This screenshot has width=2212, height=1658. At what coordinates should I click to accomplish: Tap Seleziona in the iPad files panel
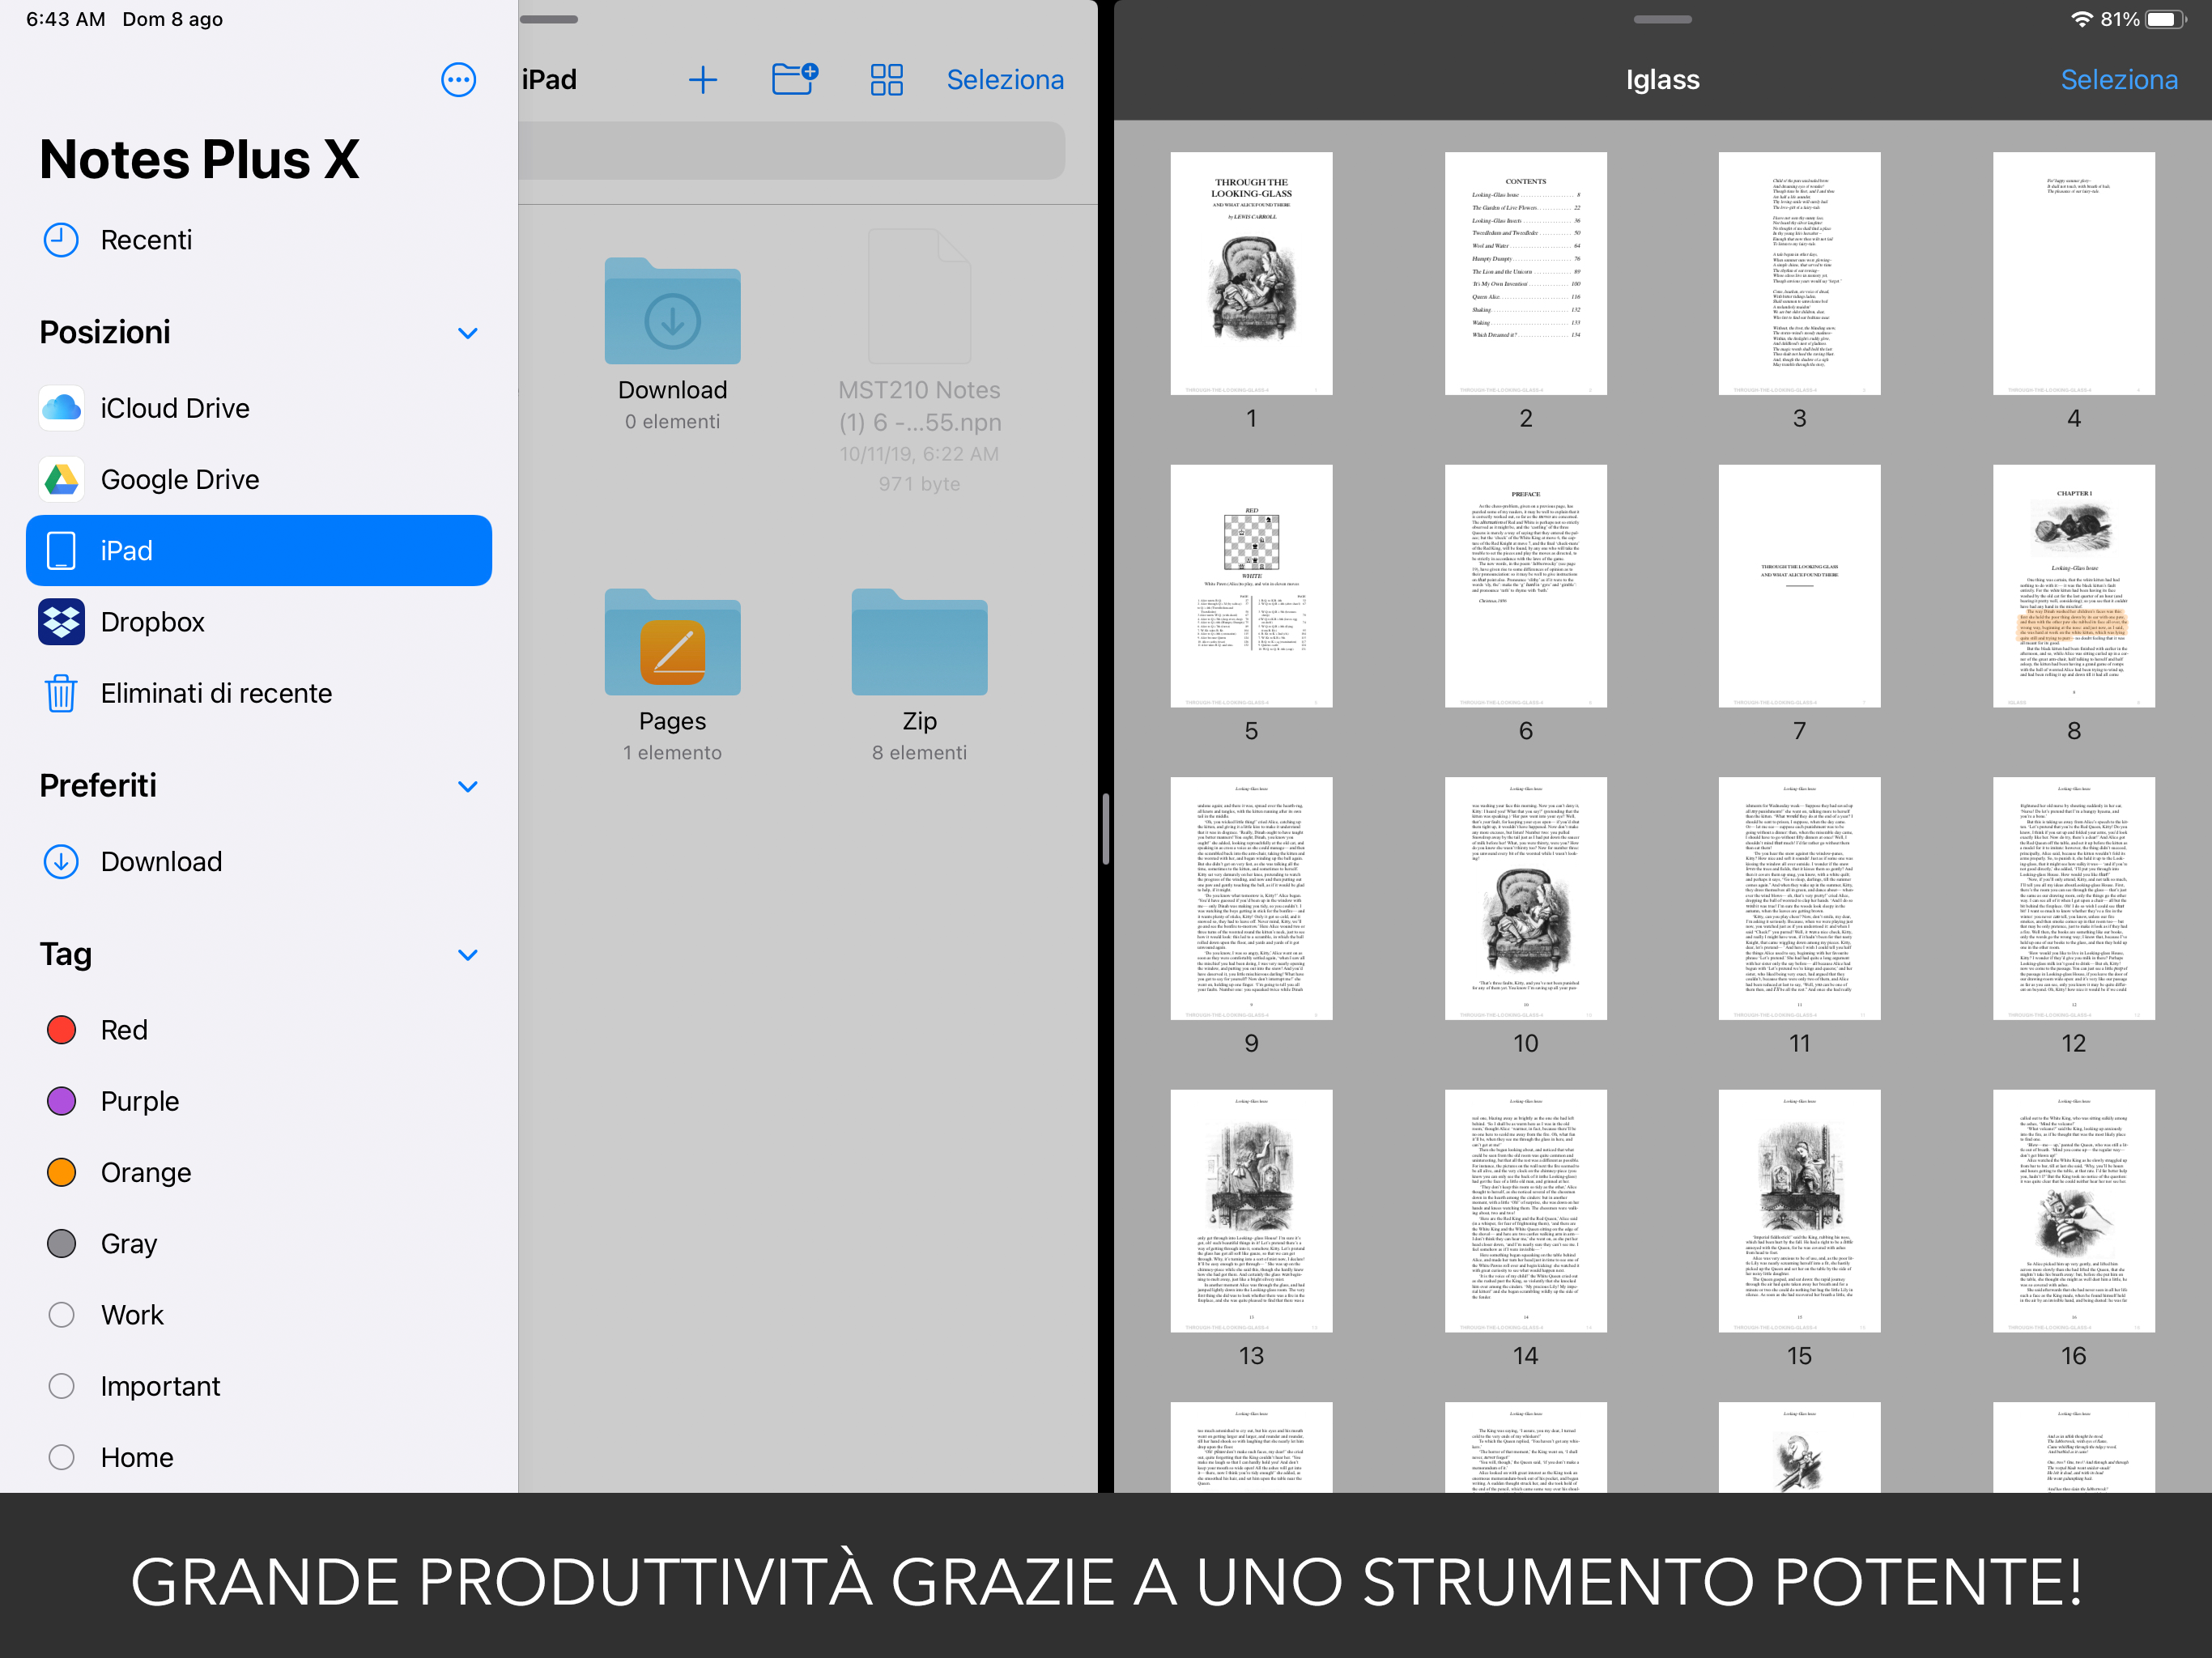pyautogui.click(x=1005, y=80)
